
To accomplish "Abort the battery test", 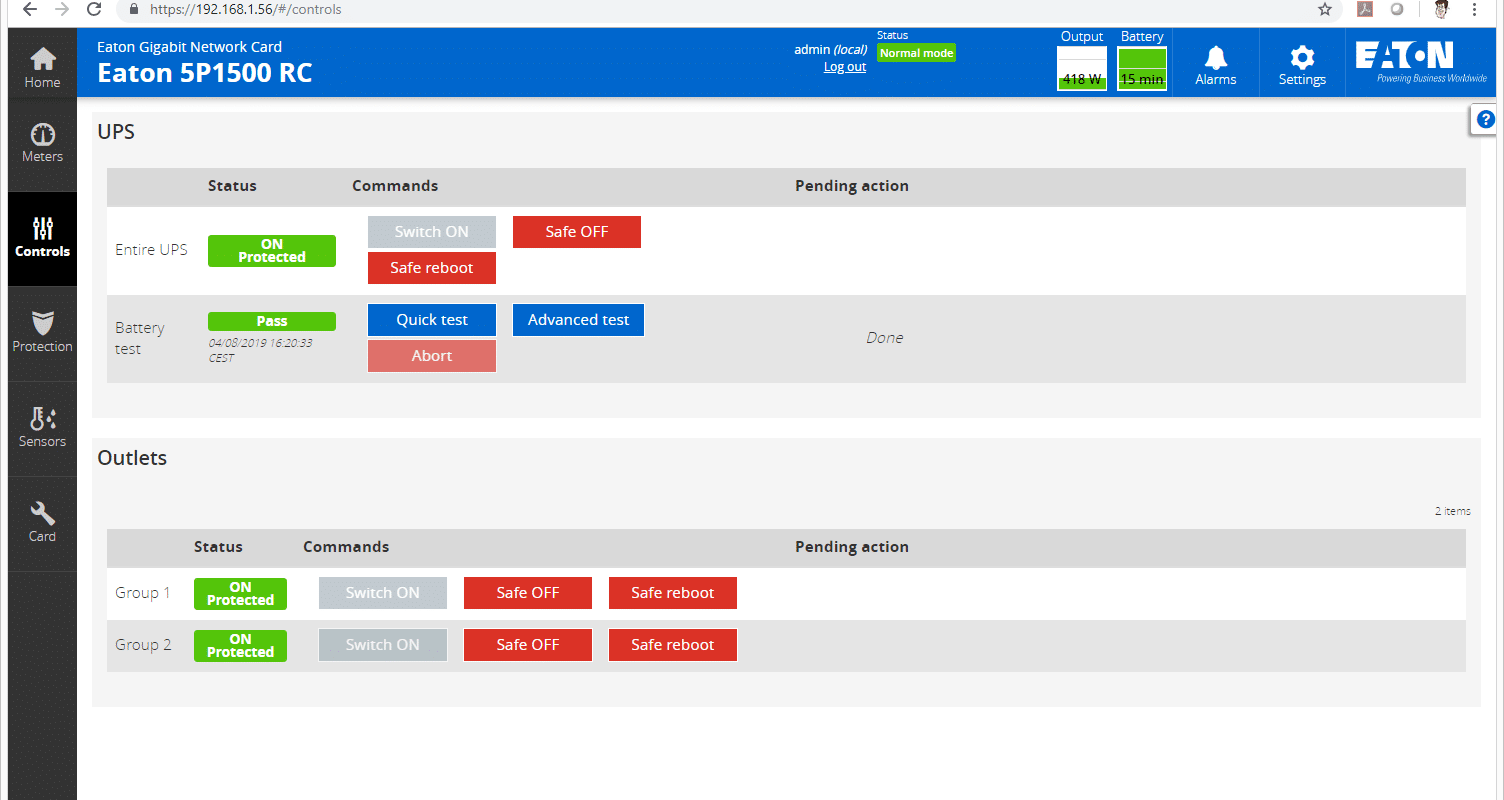I will tap(432, 356).
